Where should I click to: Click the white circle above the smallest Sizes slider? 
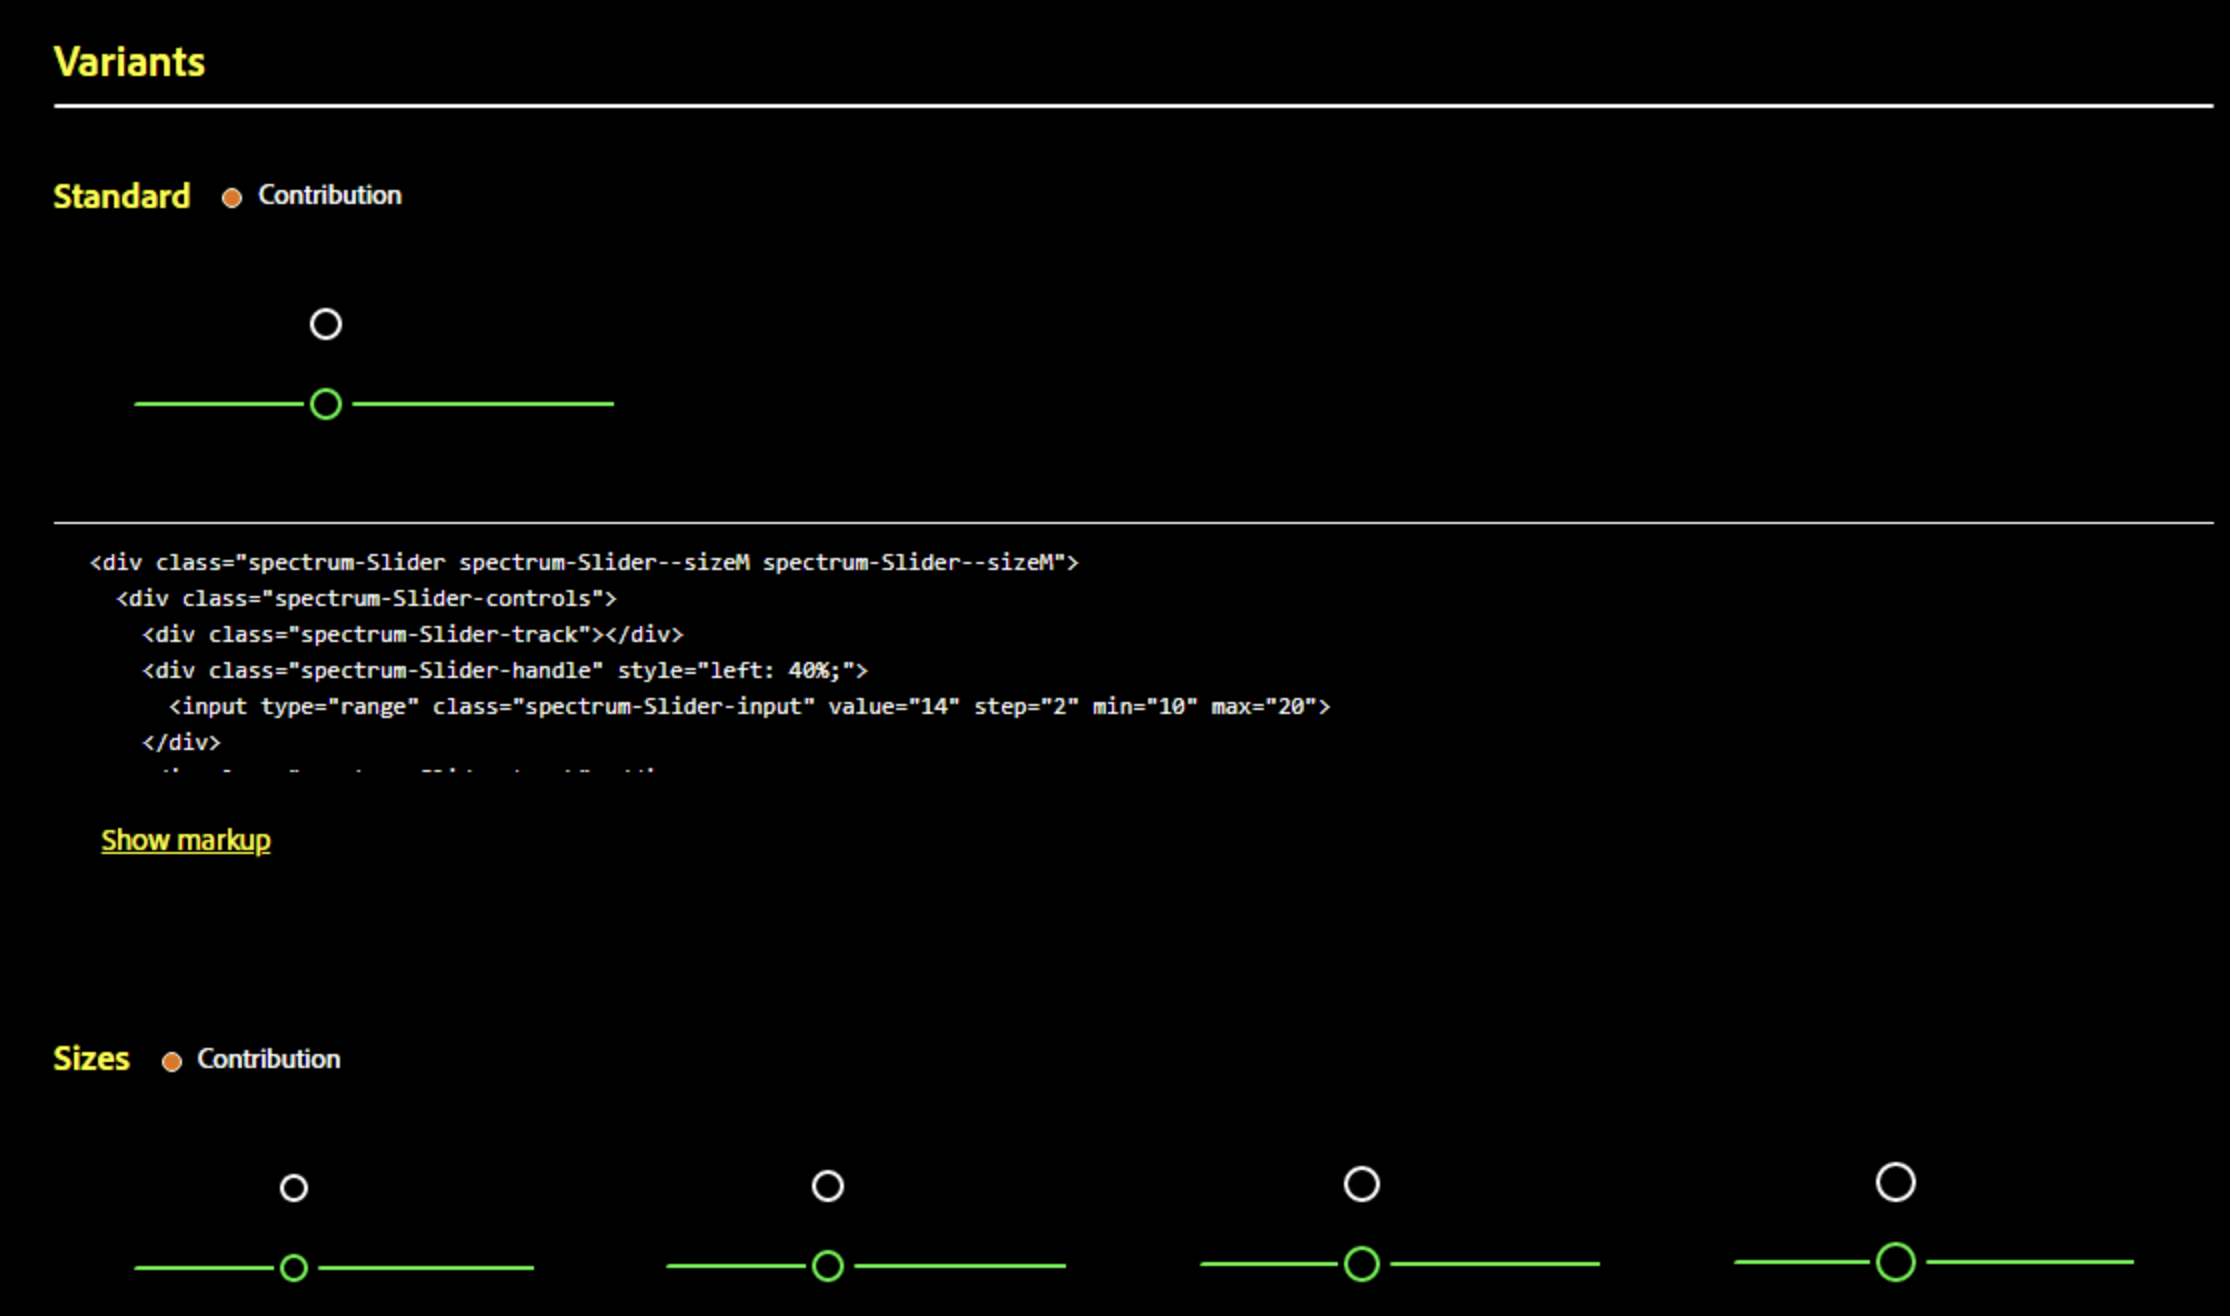coord(294,1188)
